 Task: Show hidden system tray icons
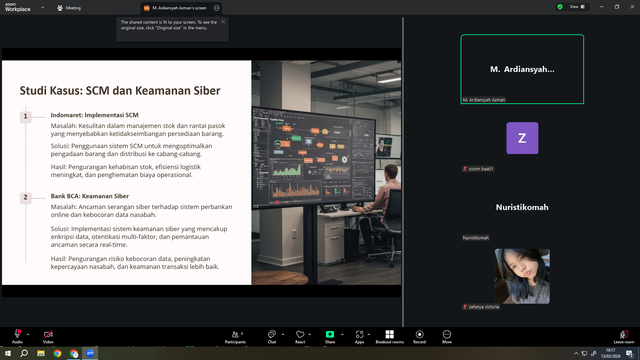[576, 353]
